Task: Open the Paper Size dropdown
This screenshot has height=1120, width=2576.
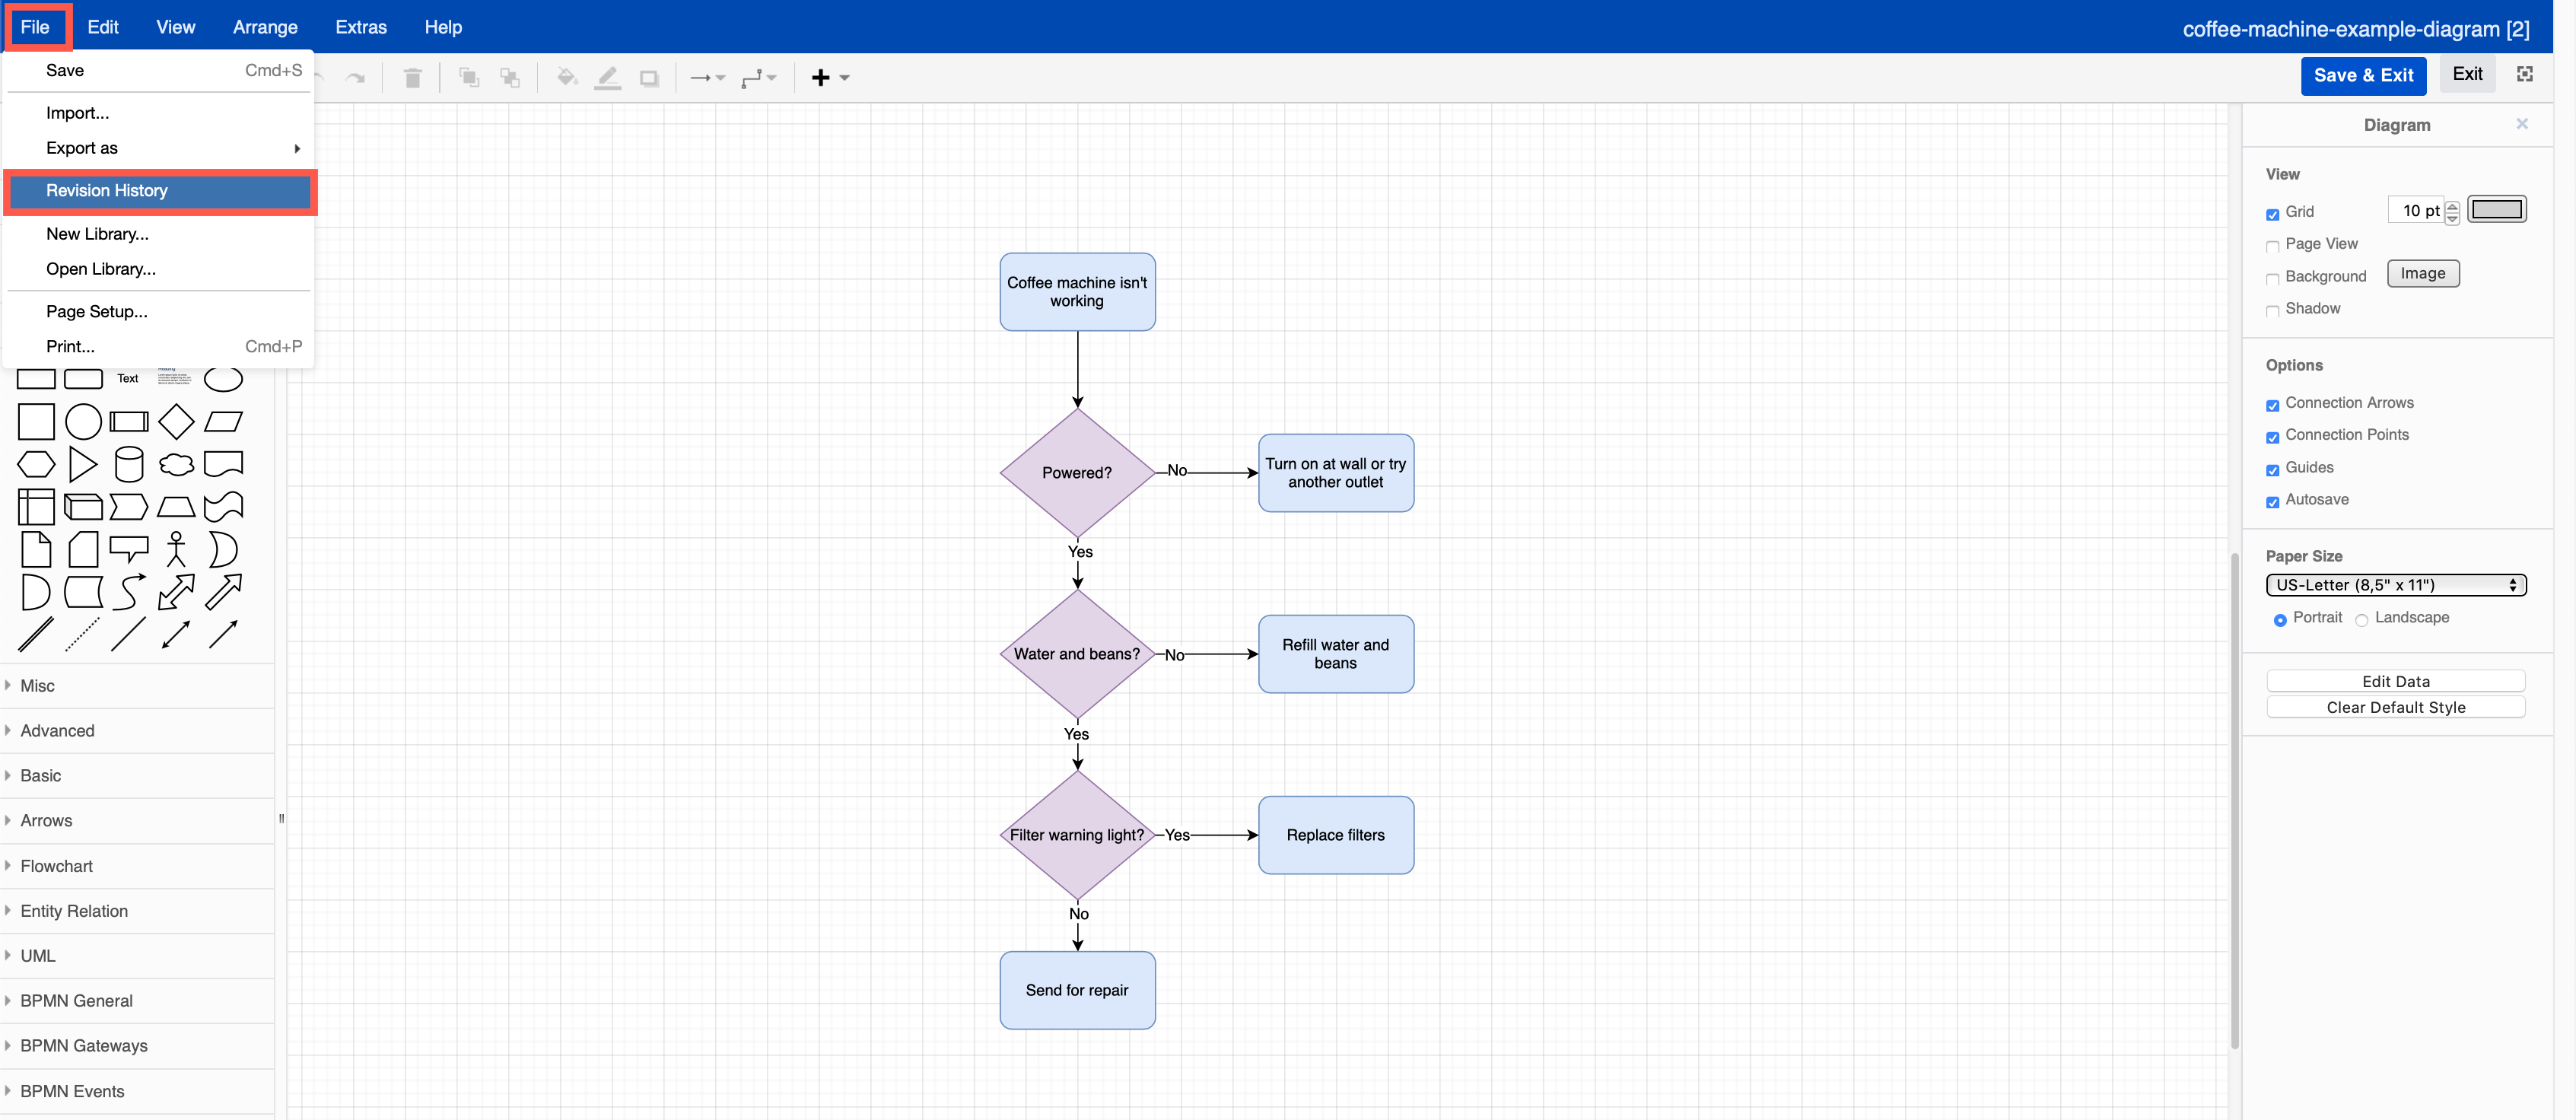Action: click(x=2396, y=585)
